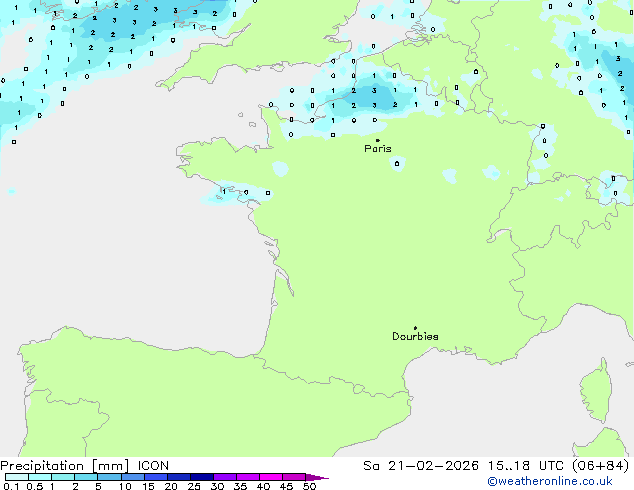Pick the 25–30 mm dark navy swatch

[x=202, y=477]
